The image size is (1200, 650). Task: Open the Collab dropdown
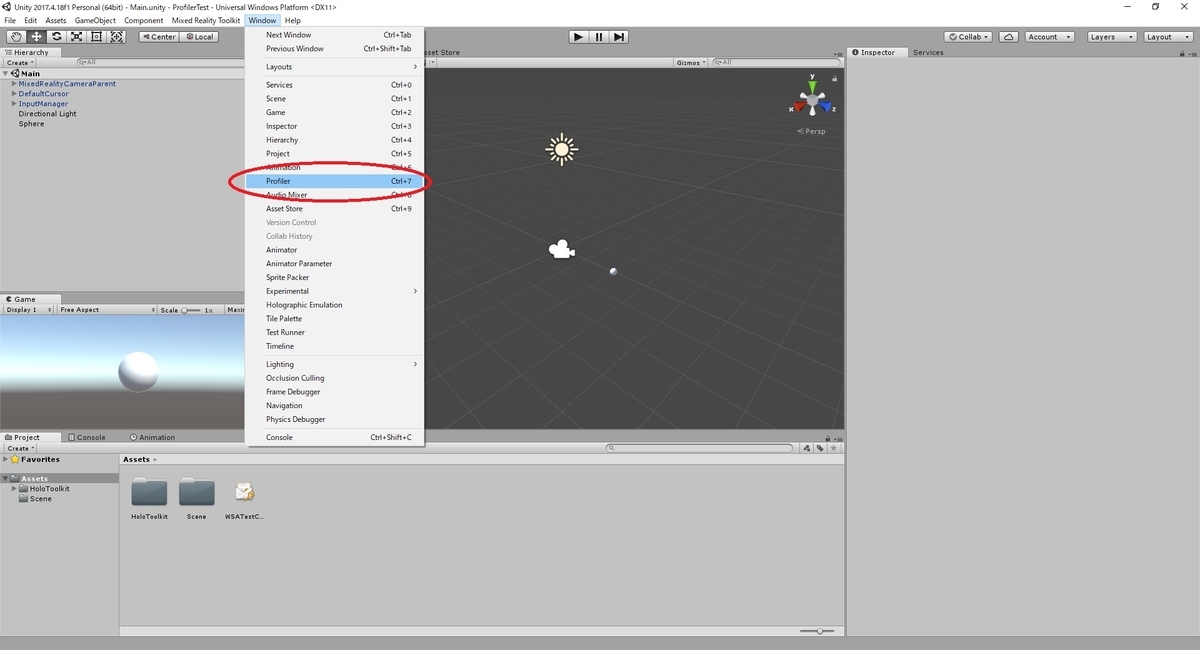(968, 37)
